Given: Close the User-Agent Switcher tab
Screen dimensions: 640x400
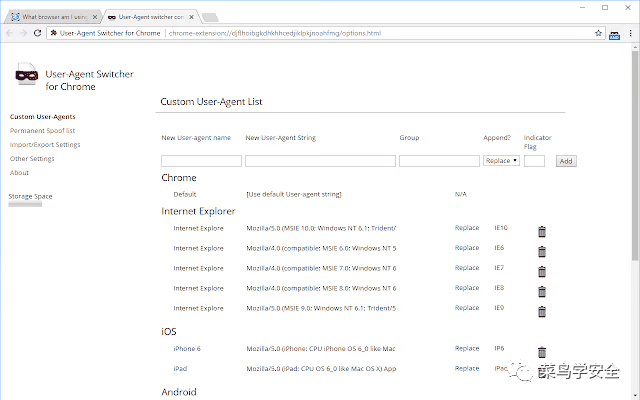Looking at the screenshot, I should 191,17.
